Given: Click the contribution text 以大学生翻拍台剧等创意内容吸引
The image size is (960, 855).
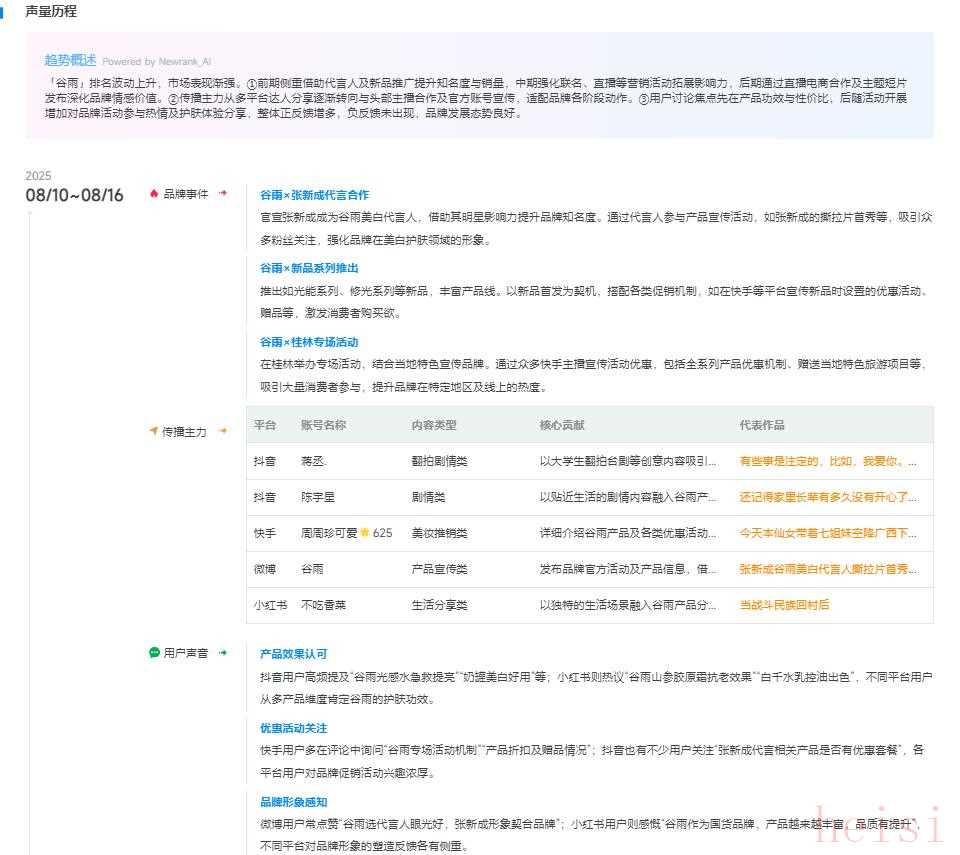Looking at the screenshot, I should [628, 461].
